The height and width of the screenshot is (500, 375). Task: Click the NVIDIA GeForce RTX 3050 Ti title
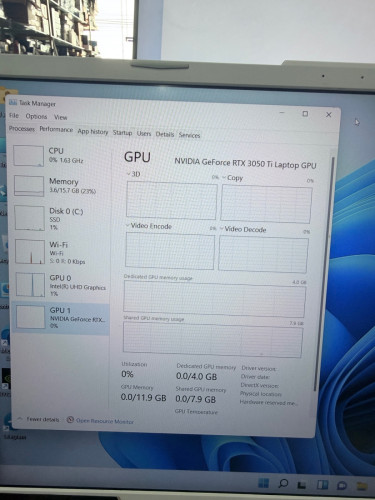tap(245, 163)
